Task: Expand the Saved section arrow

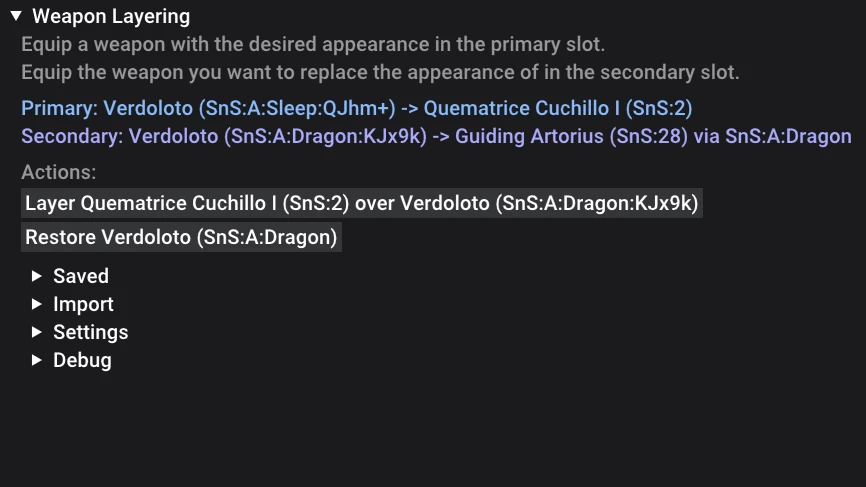Action: pyautogui.click(x=36, y=276)
